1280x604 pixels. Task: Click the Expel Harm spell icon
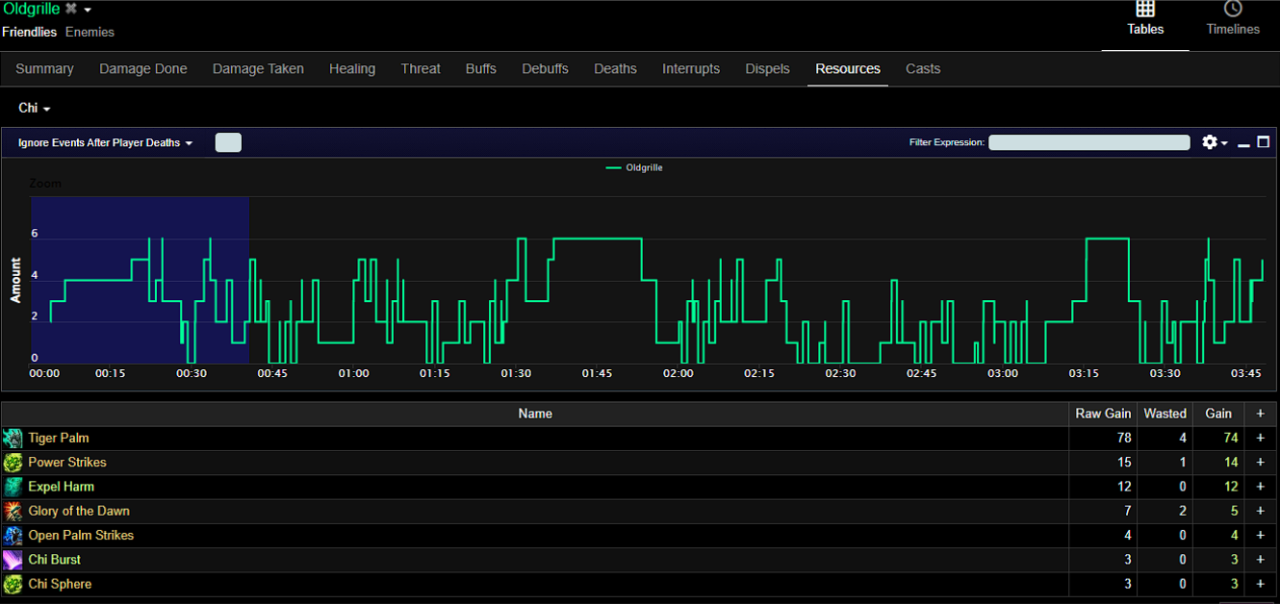click(14, 487)
